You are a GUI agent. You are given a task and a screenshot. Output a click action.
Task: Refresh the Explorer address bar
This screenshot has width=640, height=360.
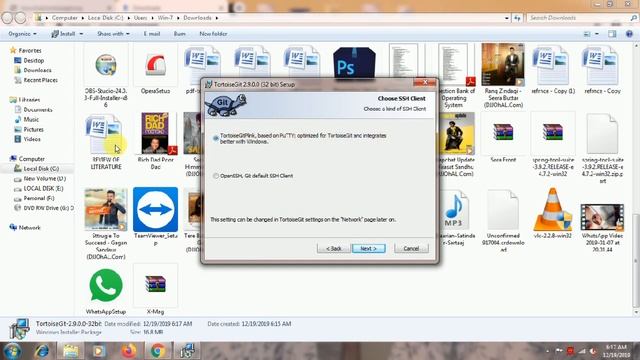(x=517, y=18)
